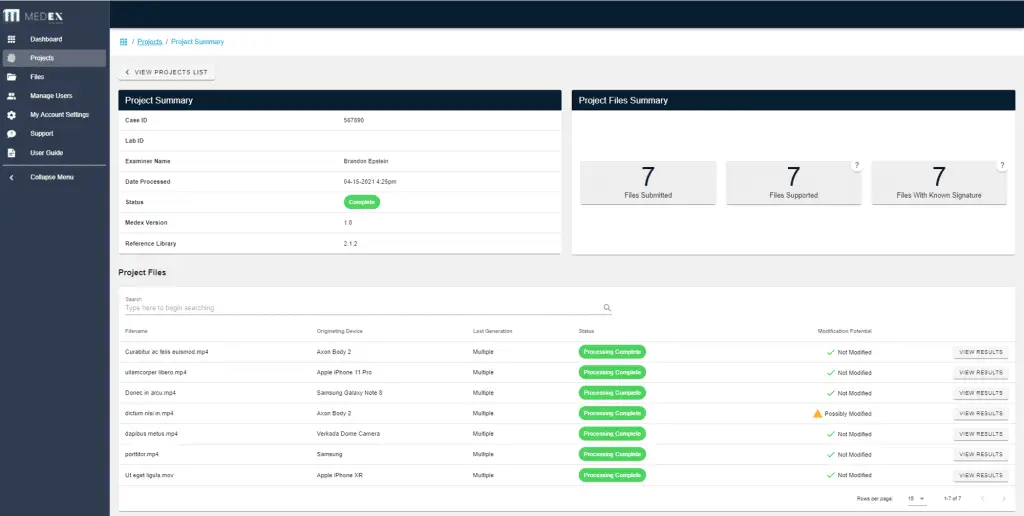Click the help icon on Files Supported card

point(856,166)
